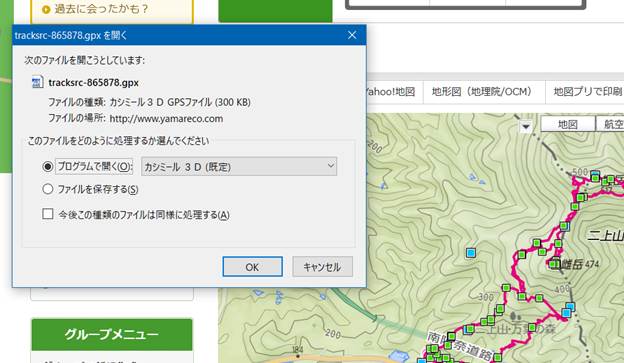Click the 二上山・万葉の森 map label
Screen dimensions: 624x363
515,329
